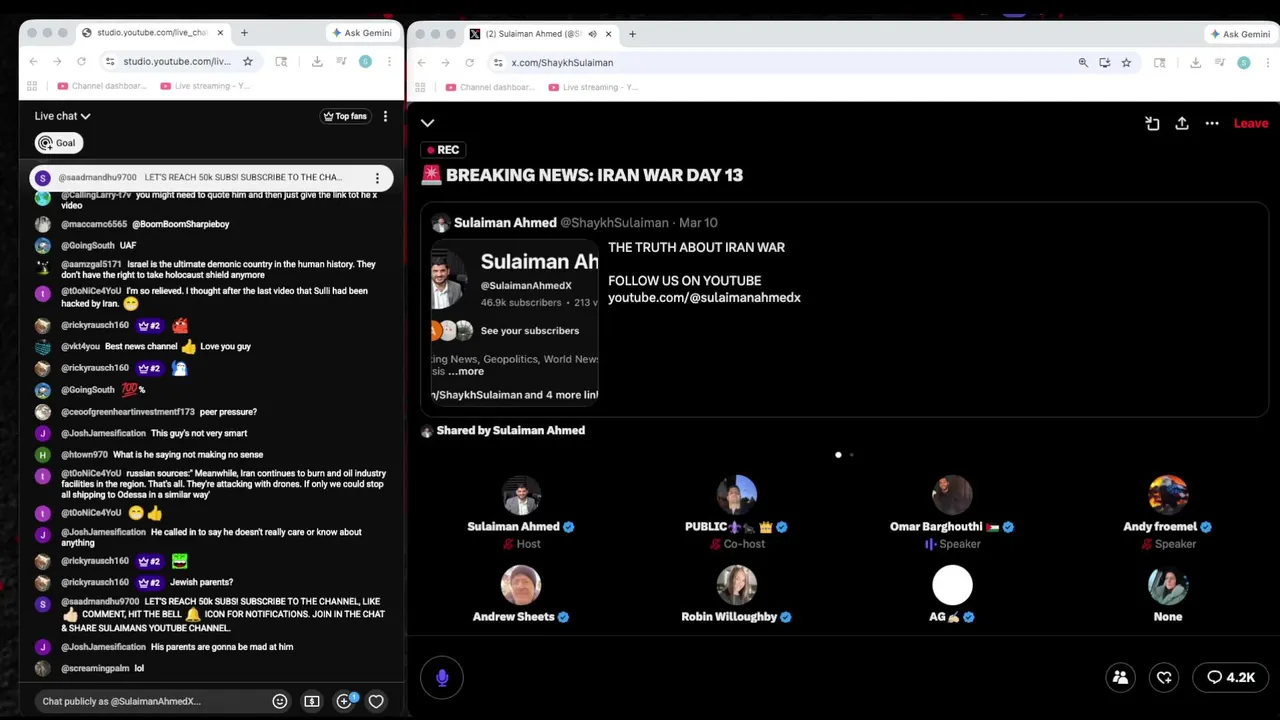Click zoom magnifier icon in X address bar
Viewport: 1280px width, 720px height.
coord(1083,62)
